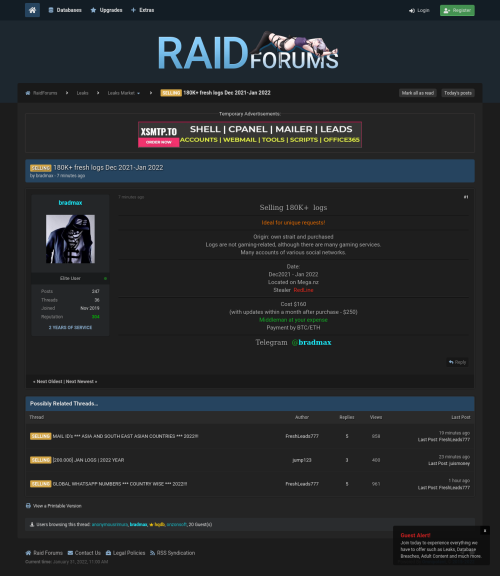Click the home icon in top navbar
This screenshot has height=576, width=500.
(x=32, y=10)
